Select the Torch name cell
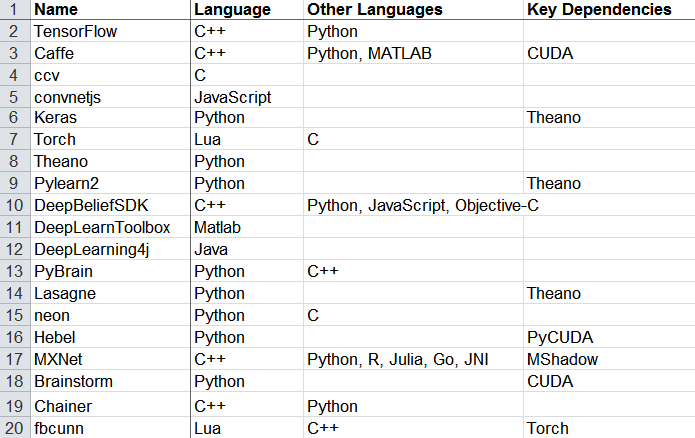 [x=110, y=139]
